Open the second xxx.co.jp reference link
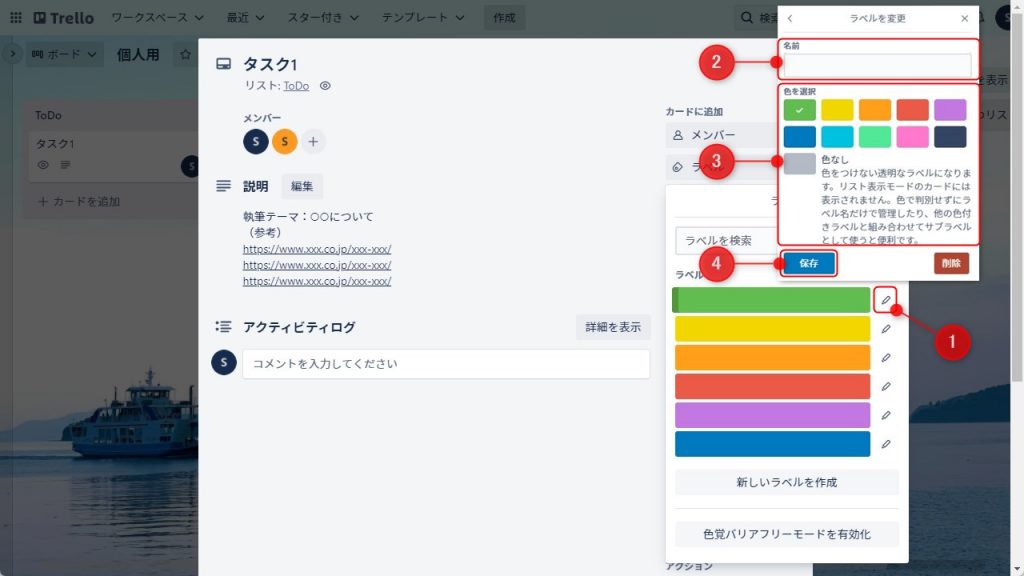The image size is (1024, 576). pos(317,265)
